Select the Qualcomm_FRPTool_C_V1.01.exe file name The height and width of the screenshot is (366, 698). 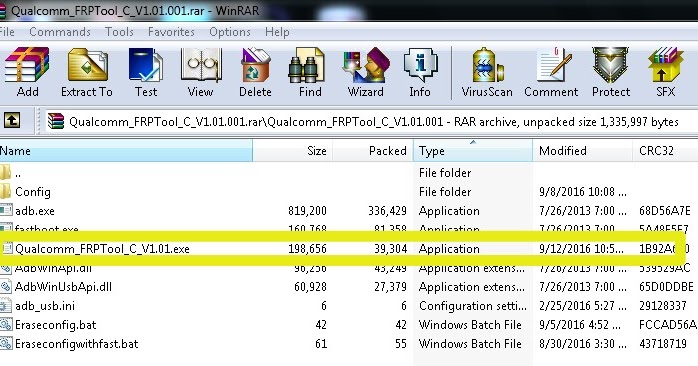[x=102, y=248]
